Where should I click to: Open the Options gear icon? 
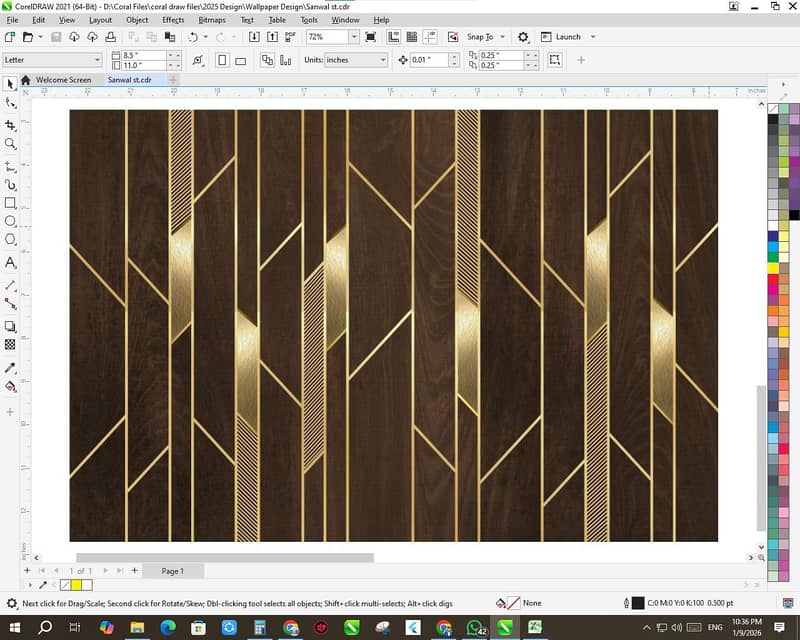pyautogui.click(x=523, y=37)
